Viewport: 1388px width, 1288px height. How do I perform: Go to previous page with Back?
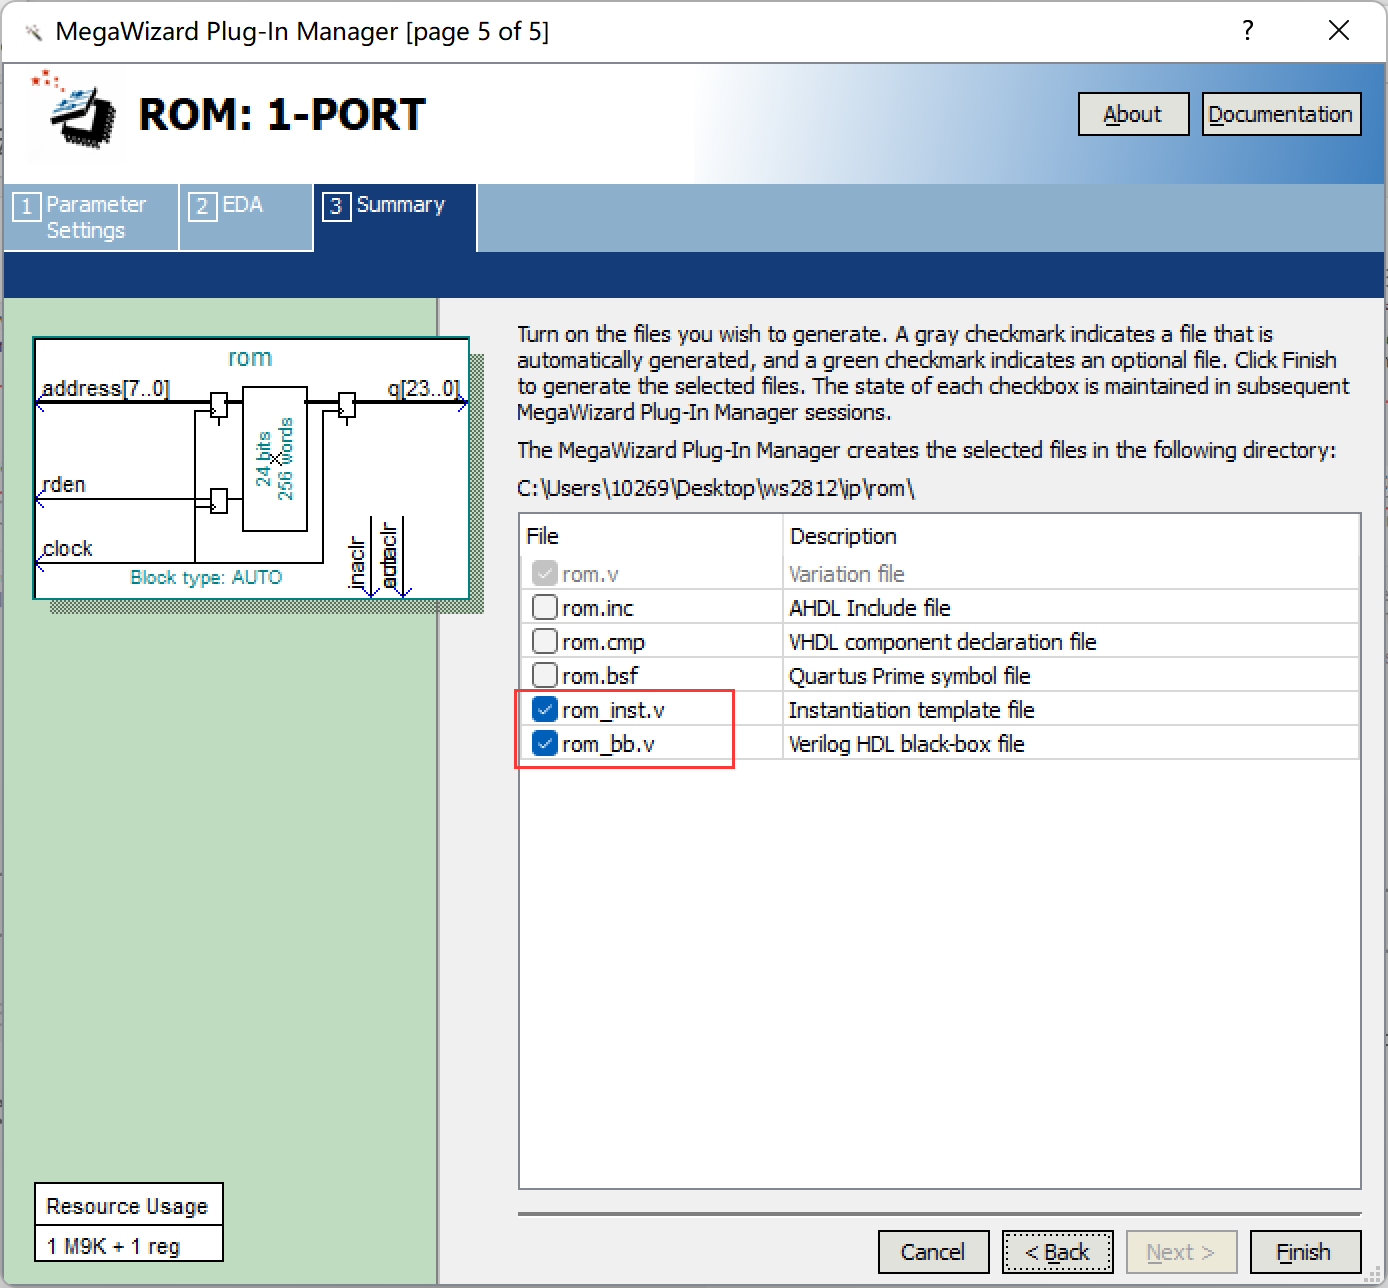1058,1252
